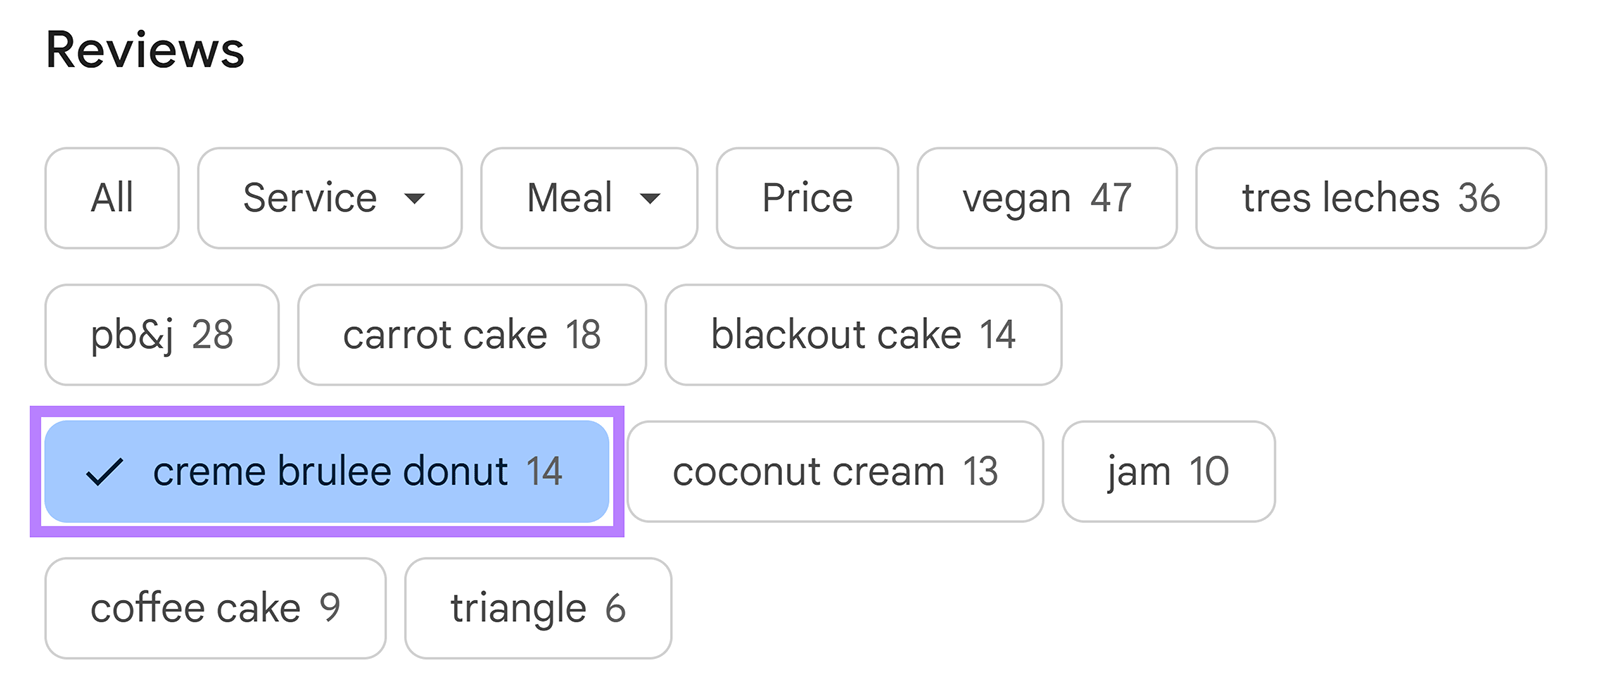
Task: Select the pb&j topic chip
Action: [x=161, y=334]
